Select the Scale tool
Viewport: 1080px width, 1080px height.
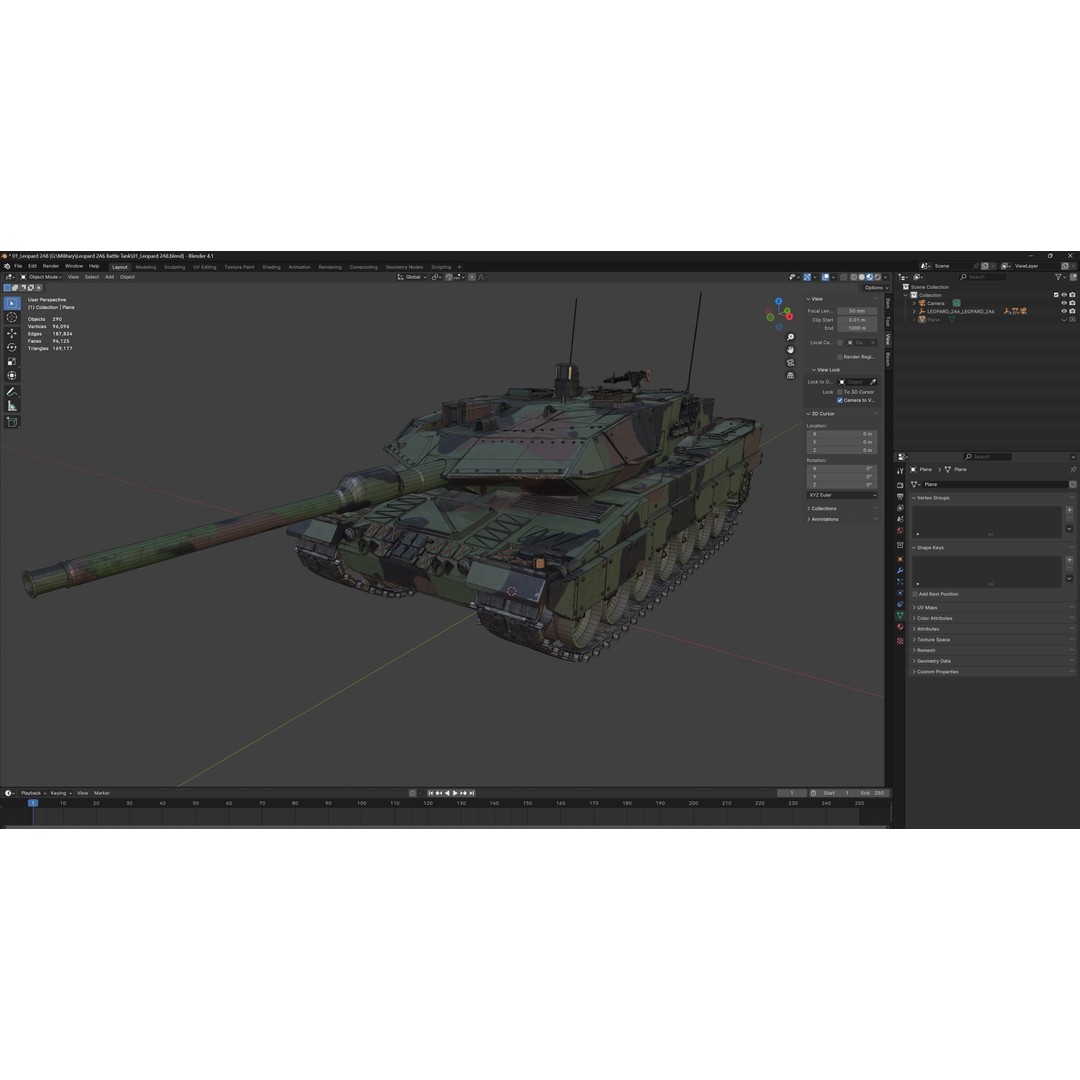[12, 360]
